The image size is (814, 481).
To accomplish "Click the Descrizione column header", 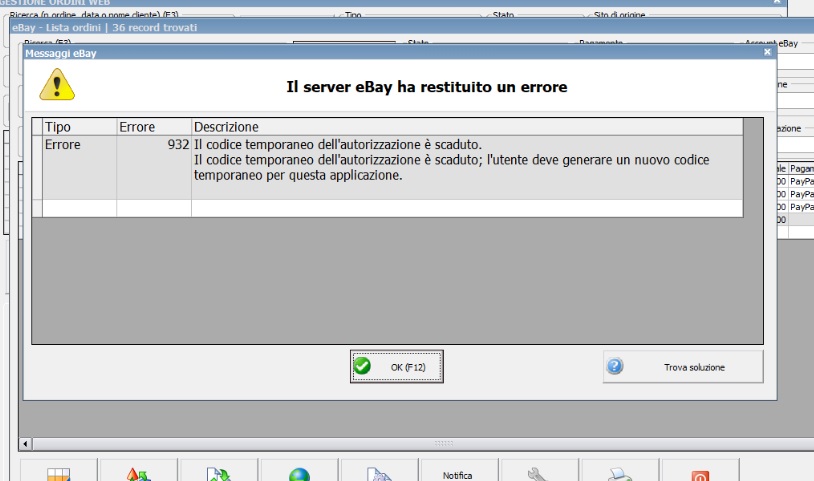I will pyautogui.click(x=467, y=127).
